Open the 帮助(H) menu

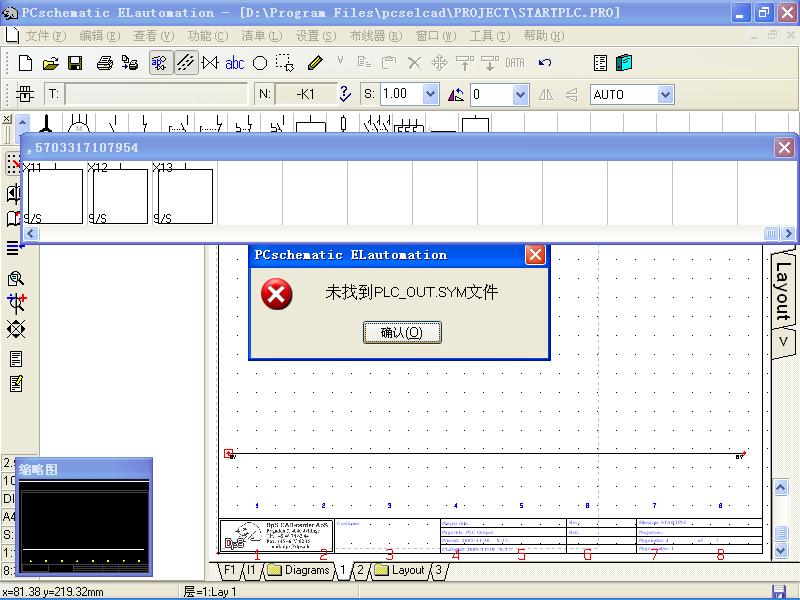(544, 36)
